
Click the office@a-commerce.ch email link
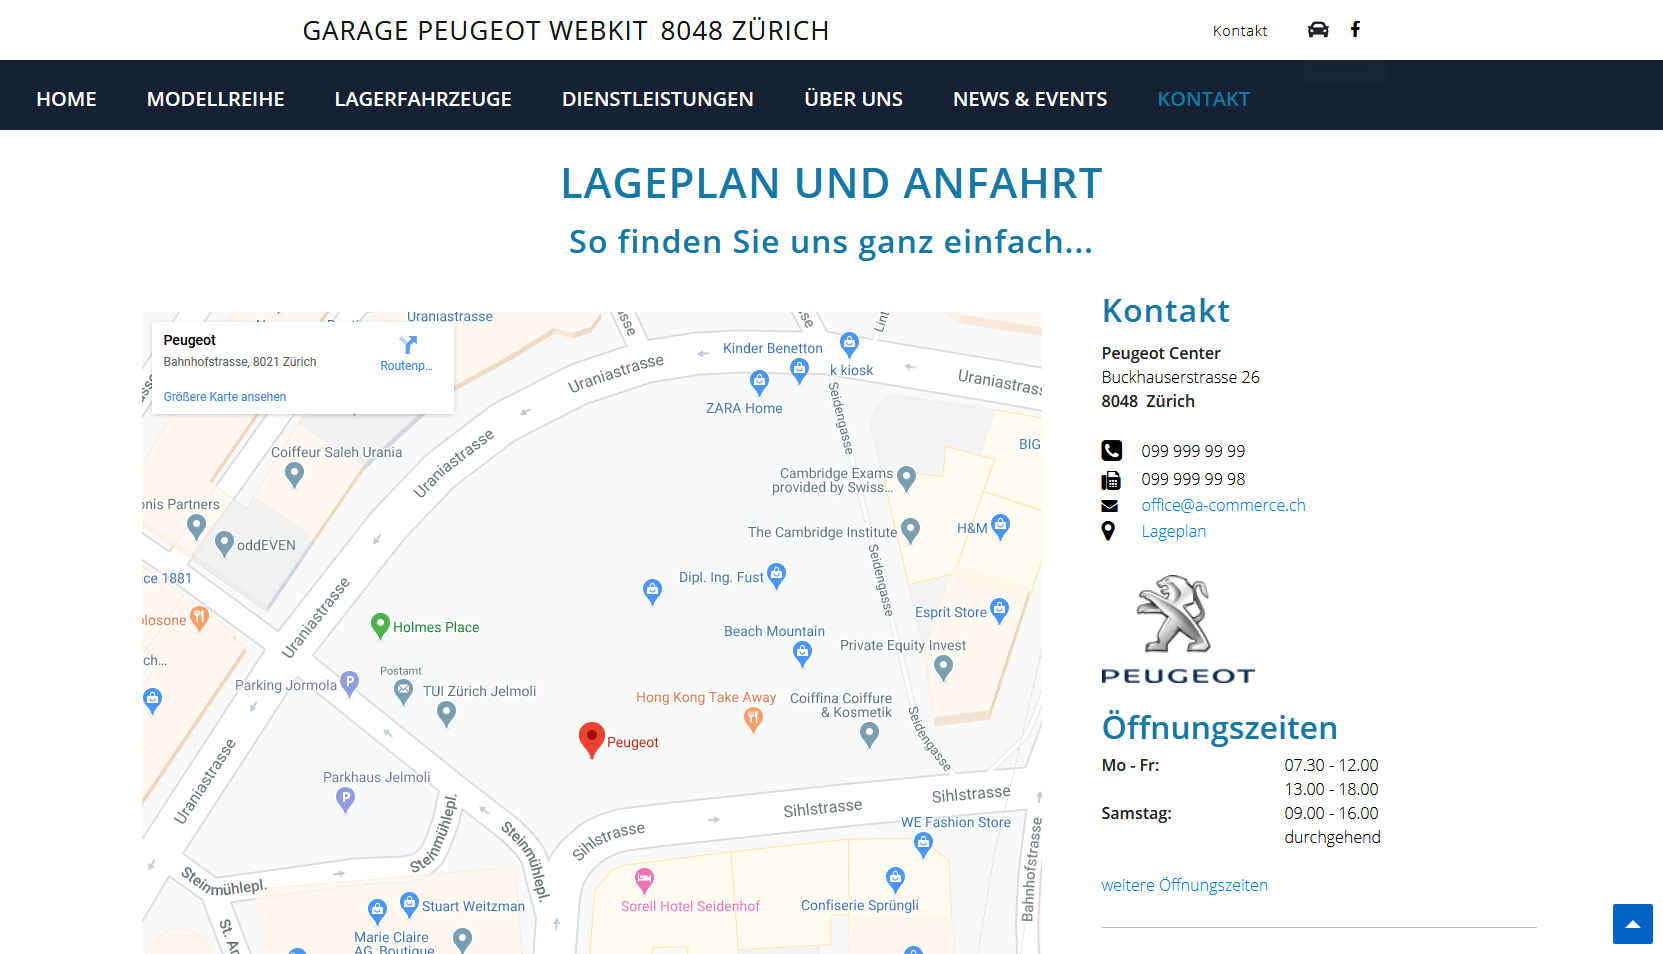click(1223, 505)
